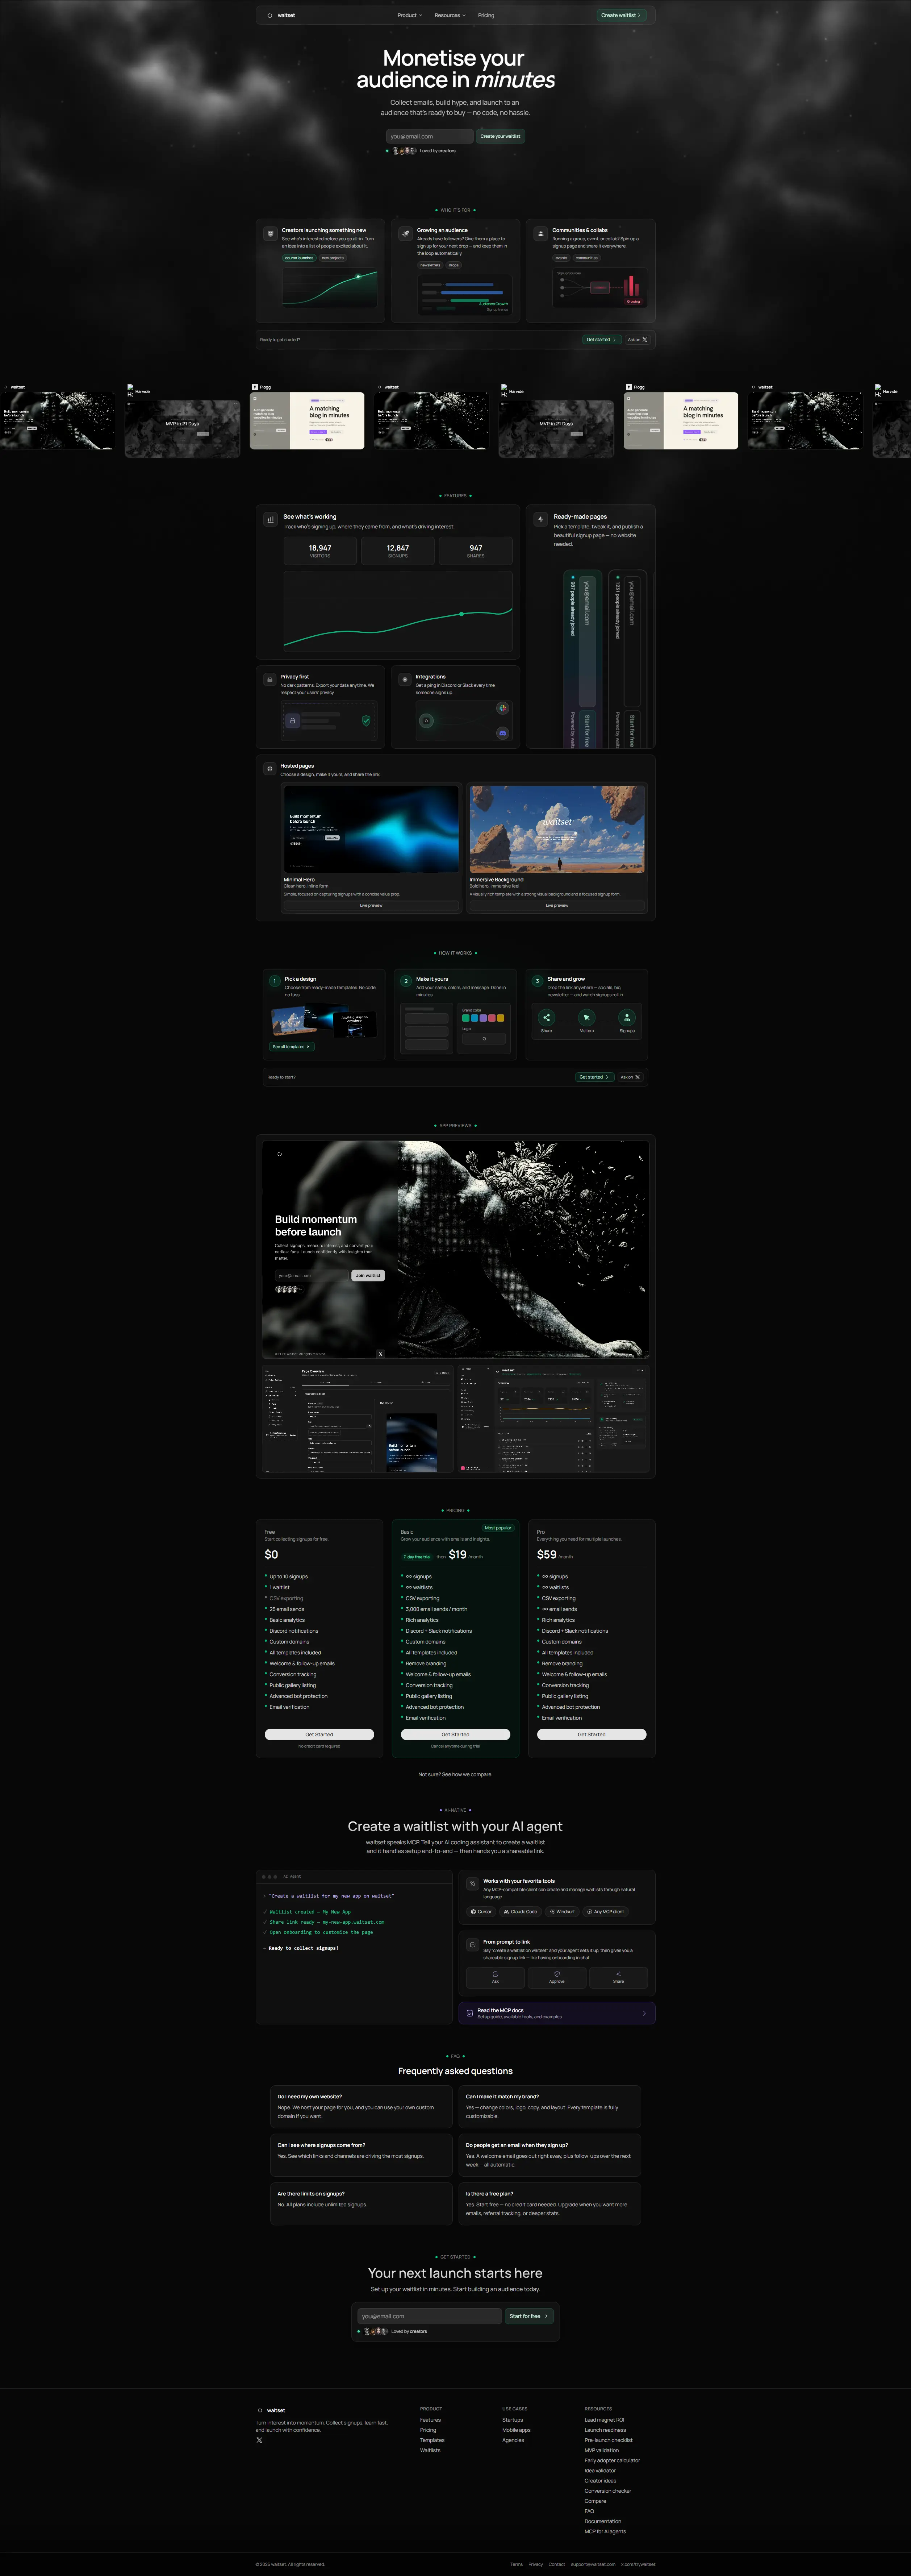Click the arrow on Read the MCP docs
This screenshot has height=2576, width=911.
coord(644,2013)
